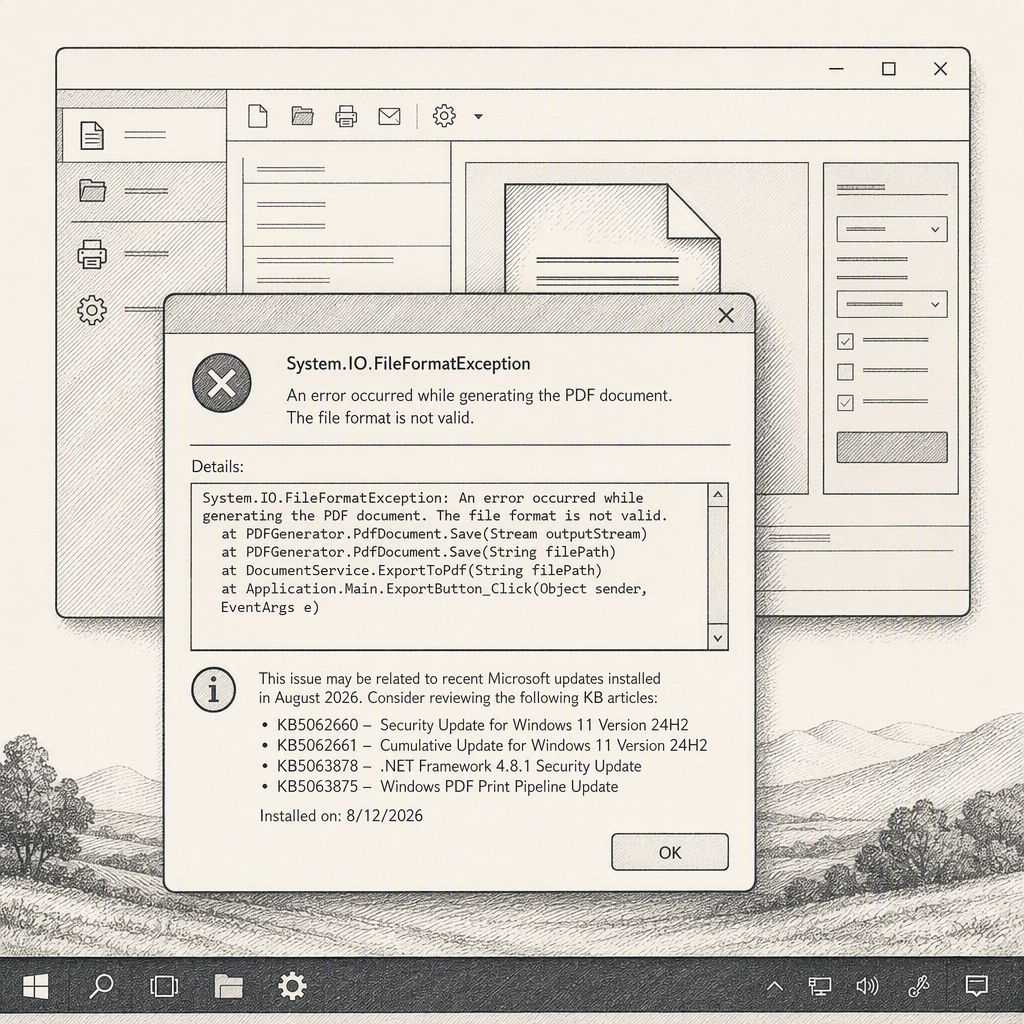This screenshot has height=1024, width=1024.
Task: Show hidden system tray icons chevron
Action: (775, 986)
